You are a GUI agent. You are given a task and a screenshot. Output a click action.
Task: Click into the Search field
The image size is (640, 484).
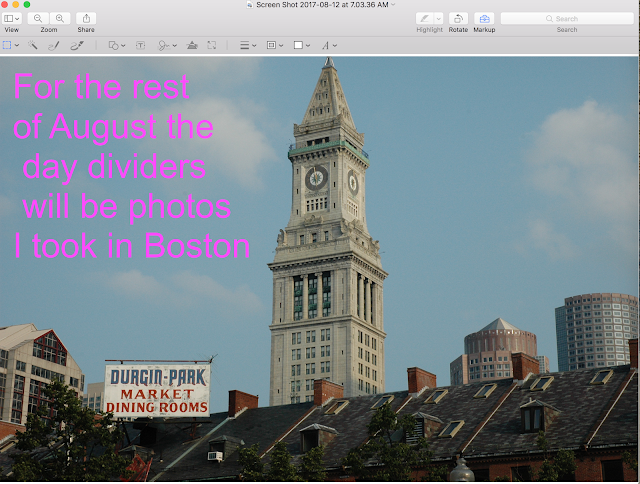567,18
